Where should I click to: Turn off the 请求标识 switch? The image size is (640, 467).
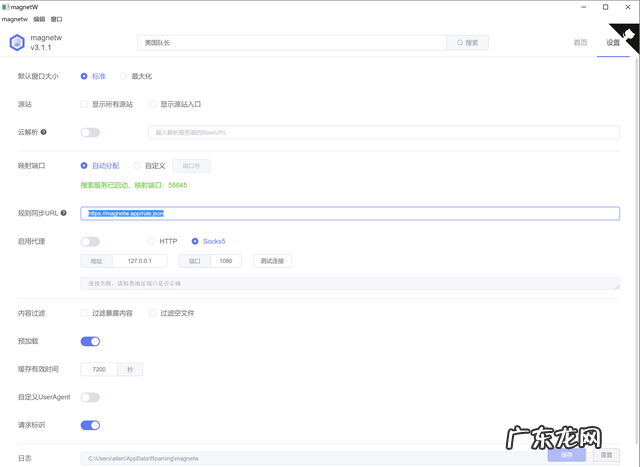pos(90,425)
